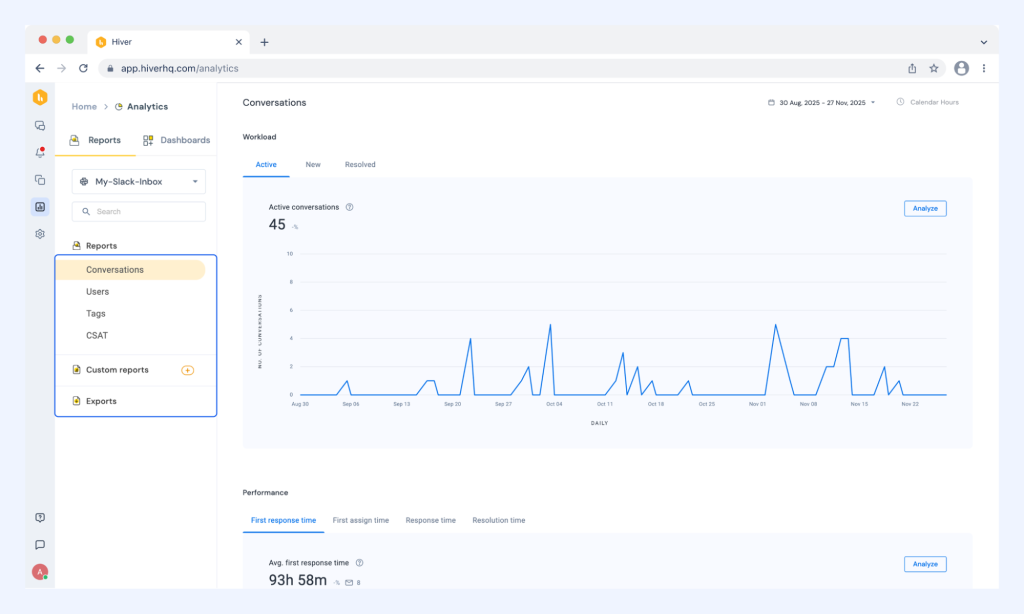Image resolution: width=1024 pixels, height=614 pixels.
Task: Click the report Search field
Action: tap(138, 212)
